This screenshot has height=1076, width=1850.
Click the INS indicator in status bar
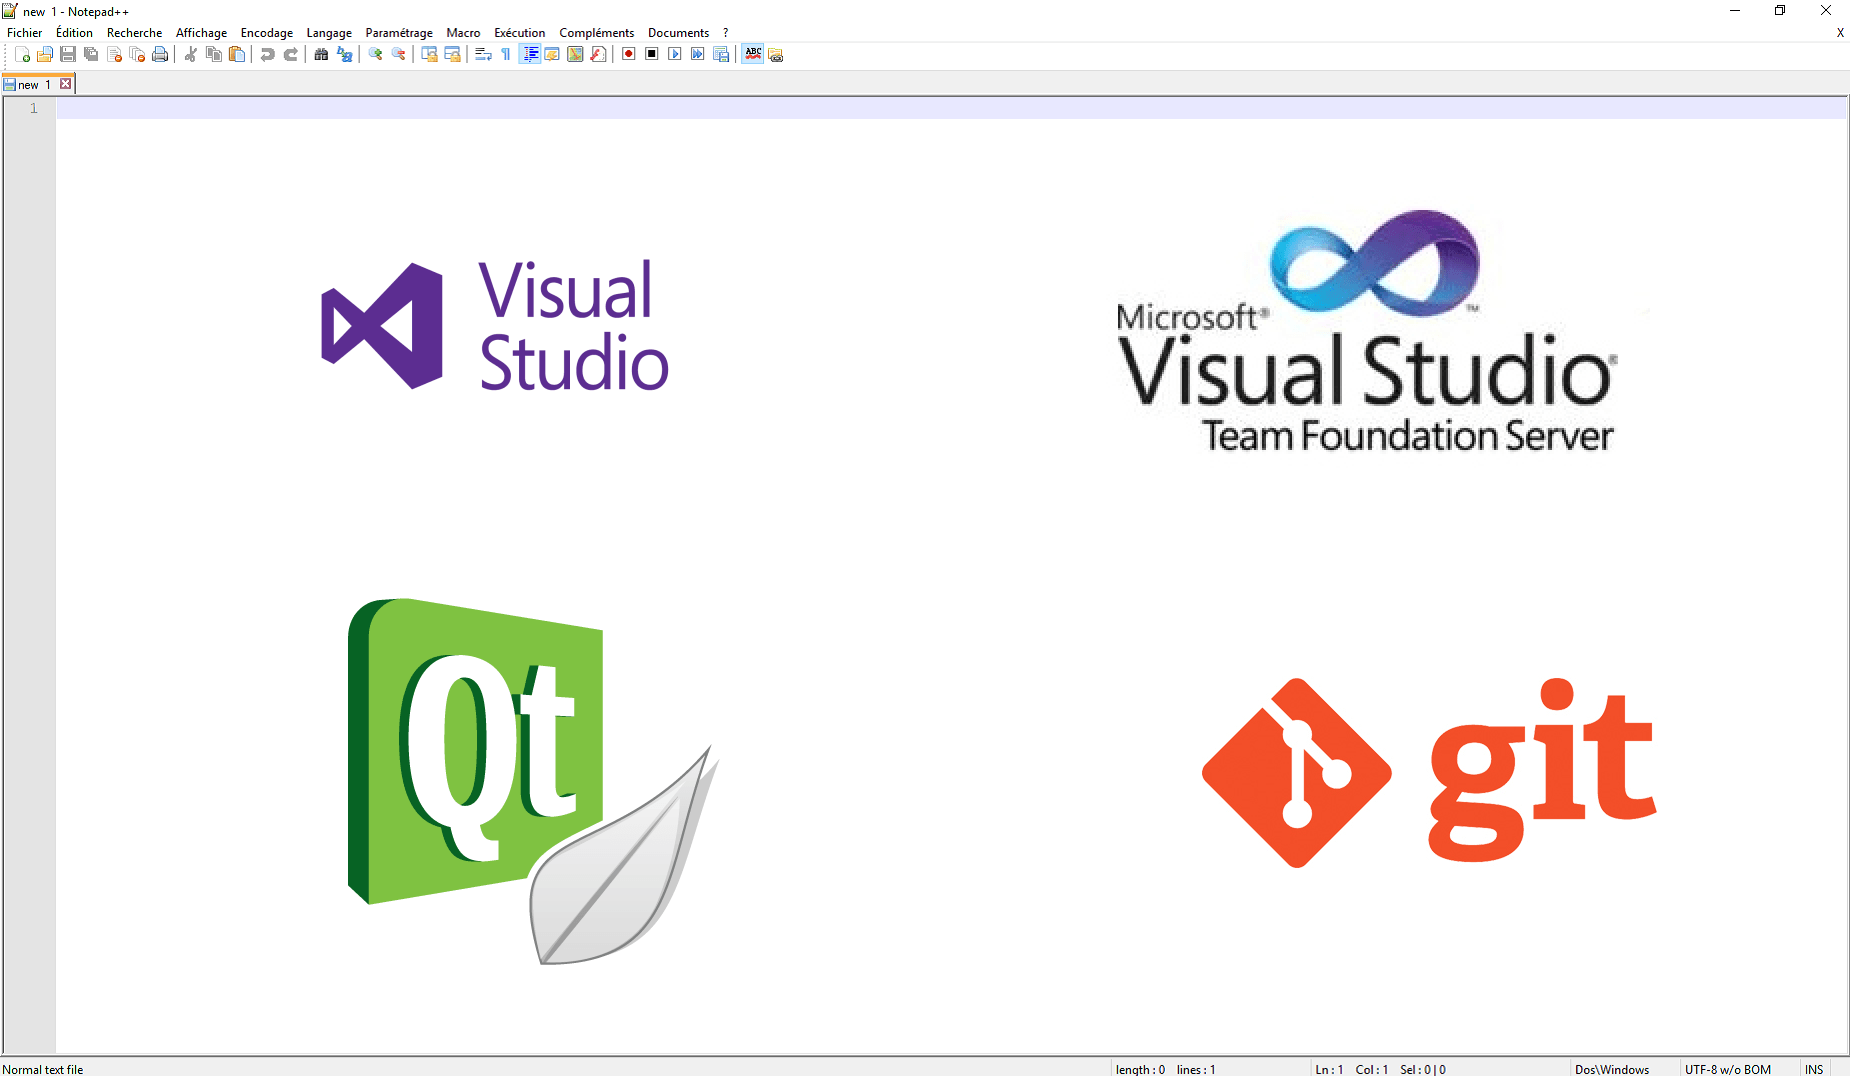pyautogui.click(x=1814, y=1069)
